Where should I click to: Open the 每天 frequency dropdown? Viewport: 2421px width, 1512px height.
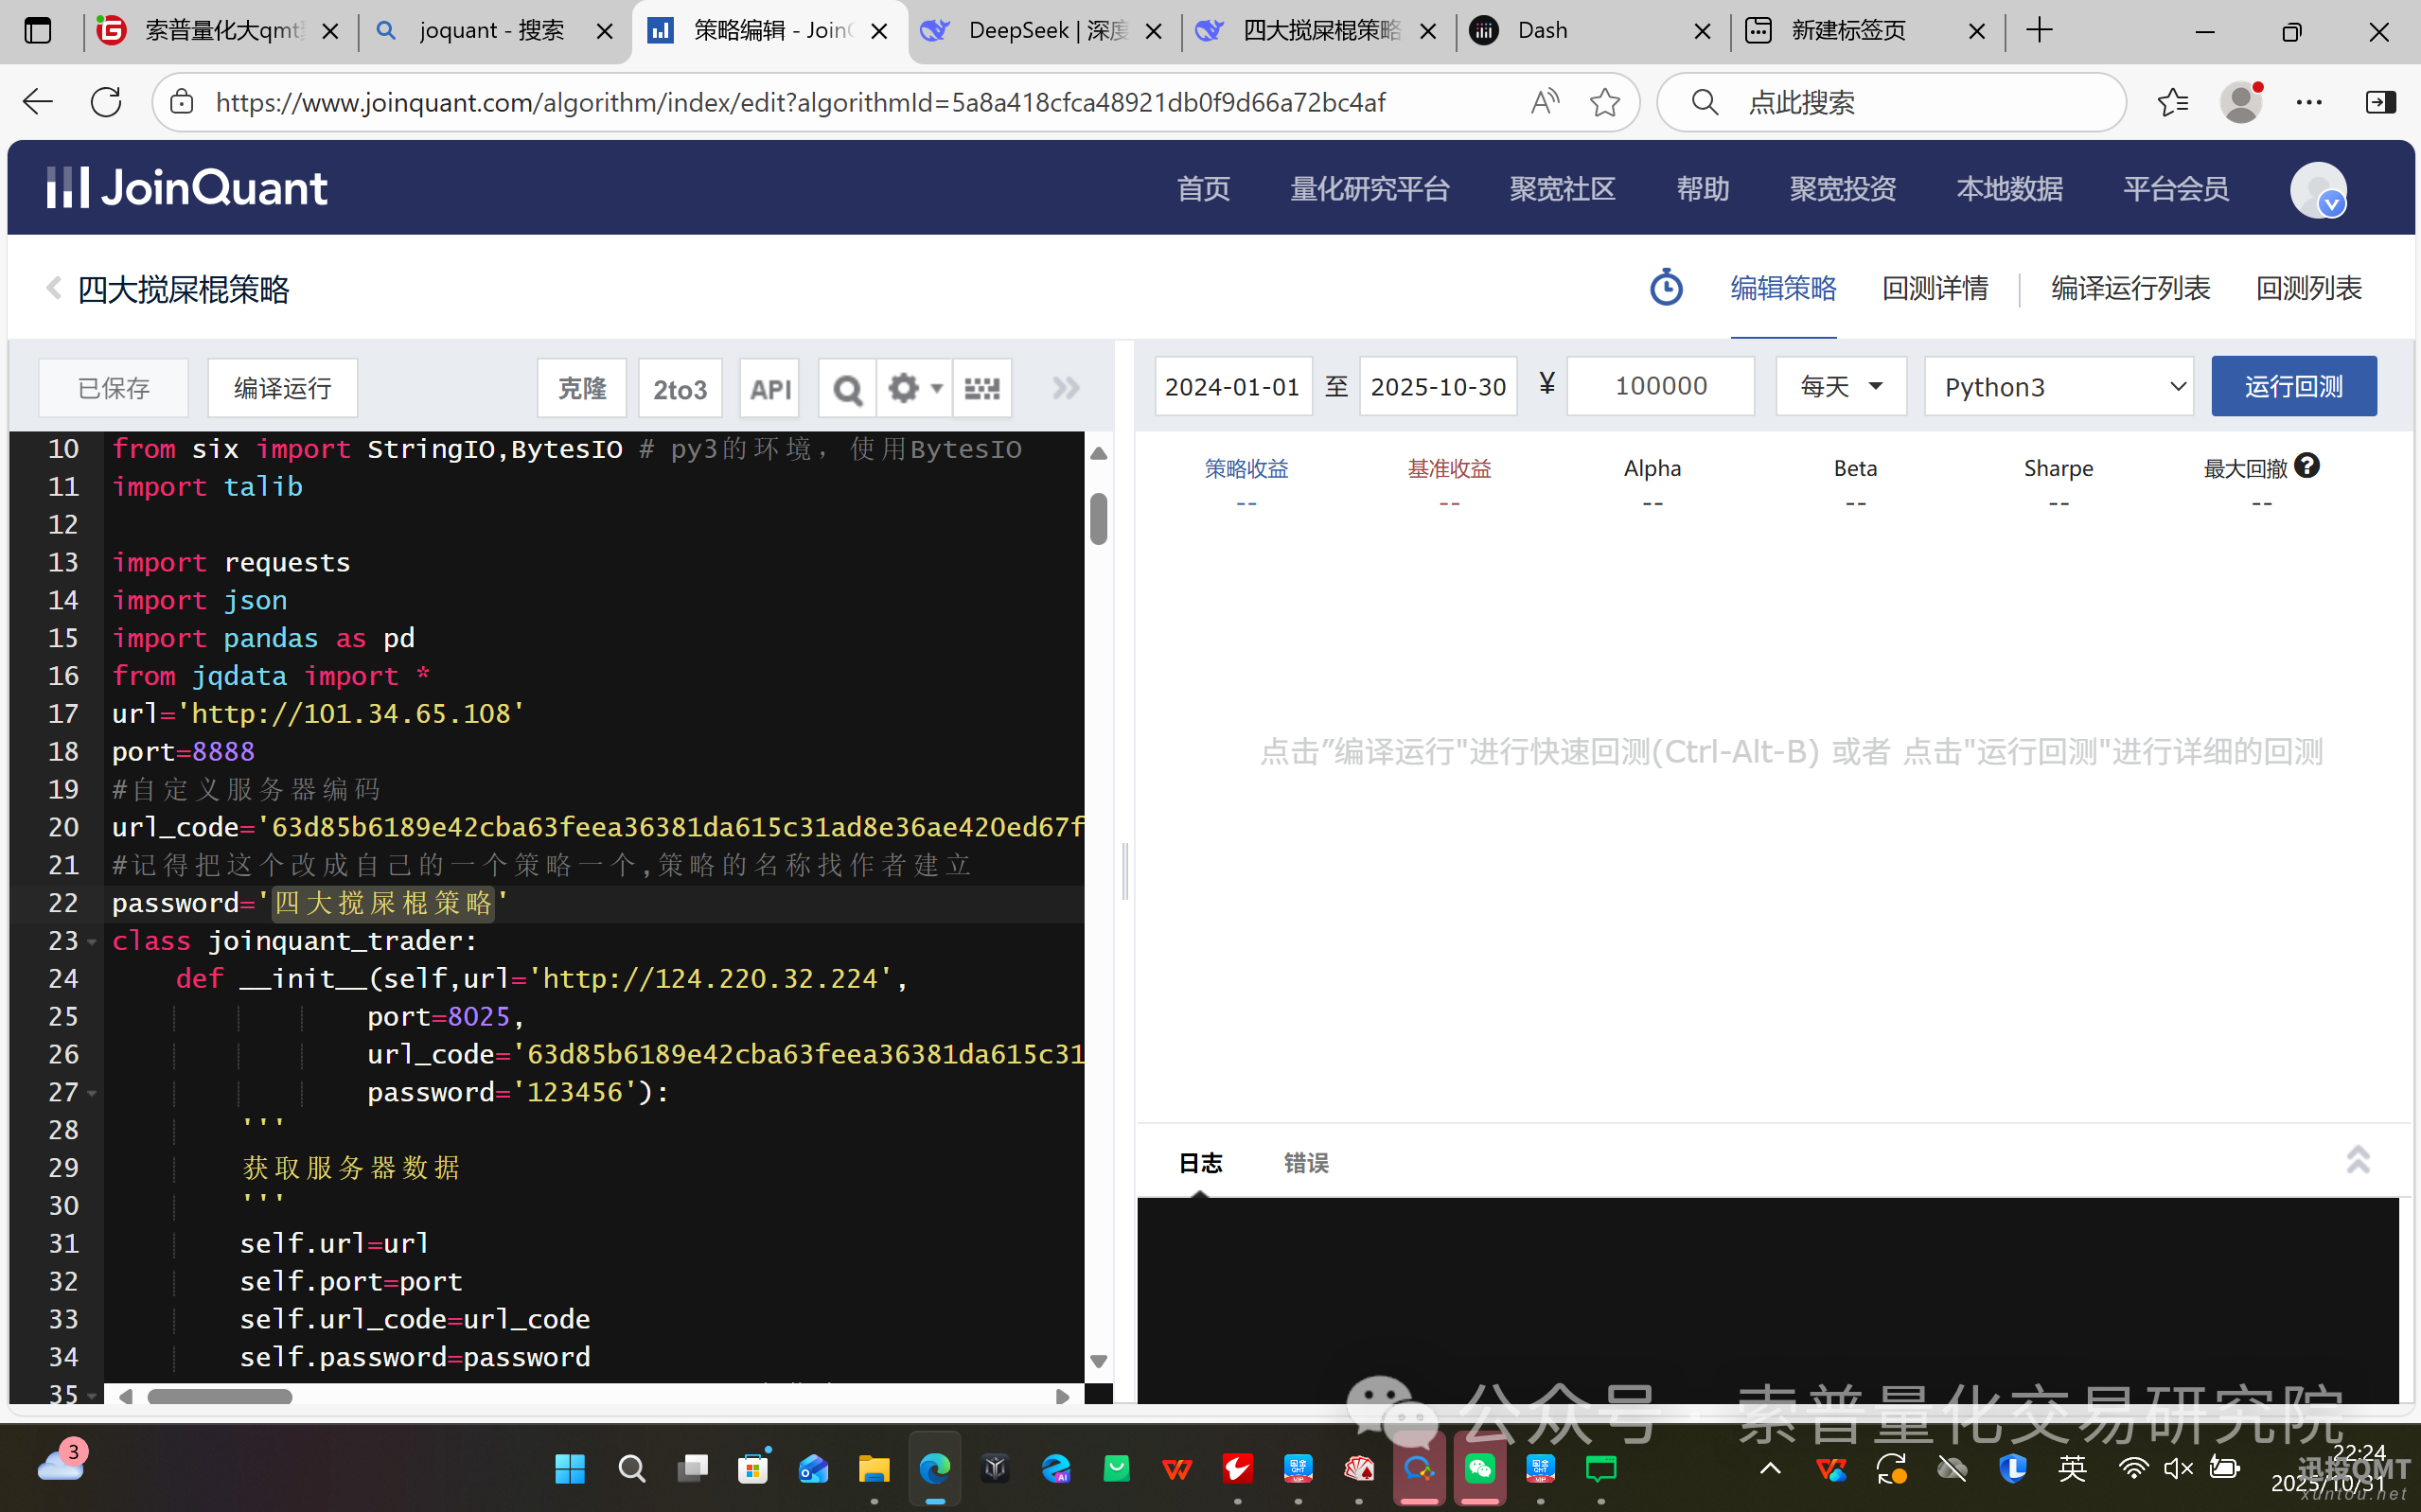(1841, 387)
